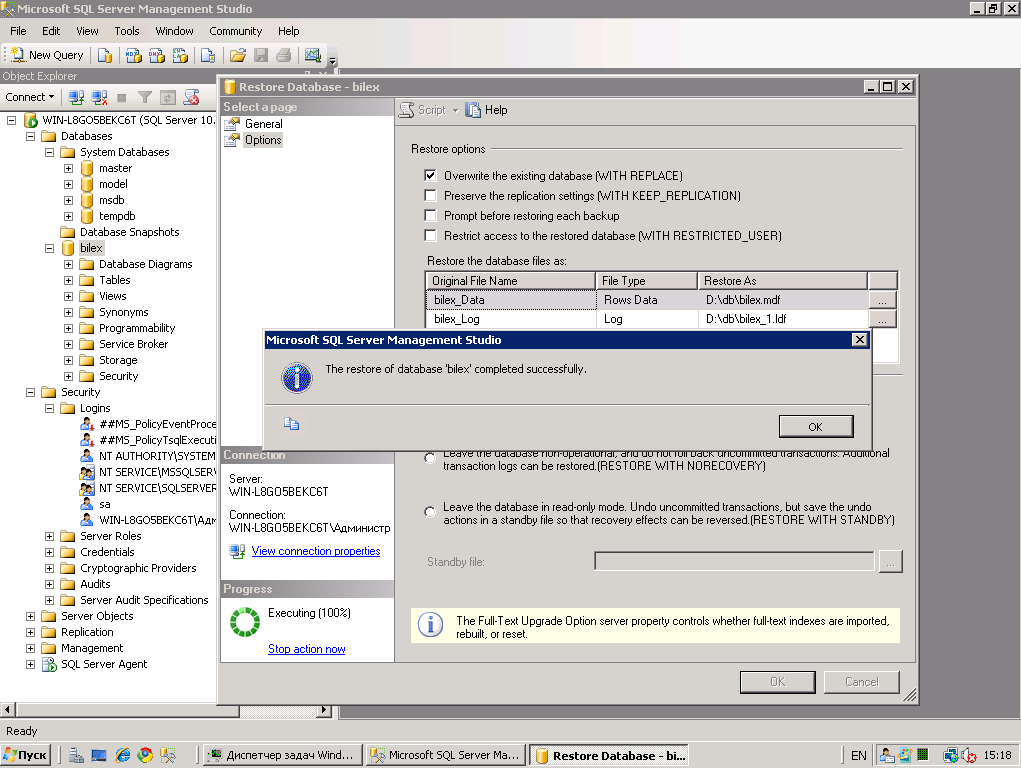Screen dimensions: 1021x768
Task: Open the Community menu
Action: tap(236, 31)
